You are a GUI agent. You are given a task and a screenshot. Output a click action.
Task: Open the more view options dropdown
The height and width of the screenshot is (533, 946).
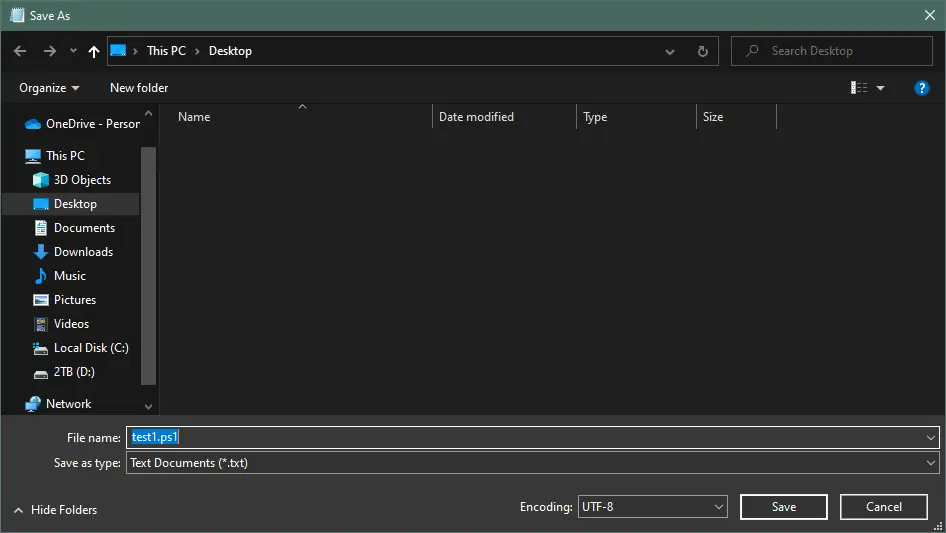point(880,88)
